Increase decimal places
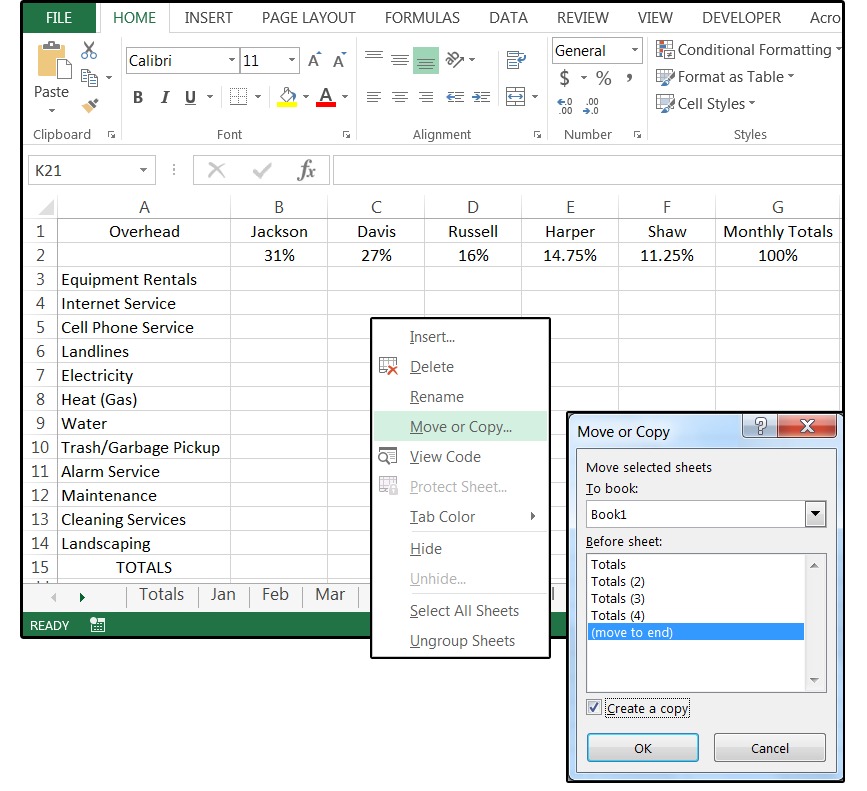The height and width of the screenshot is (791, 867). (565, 106)
